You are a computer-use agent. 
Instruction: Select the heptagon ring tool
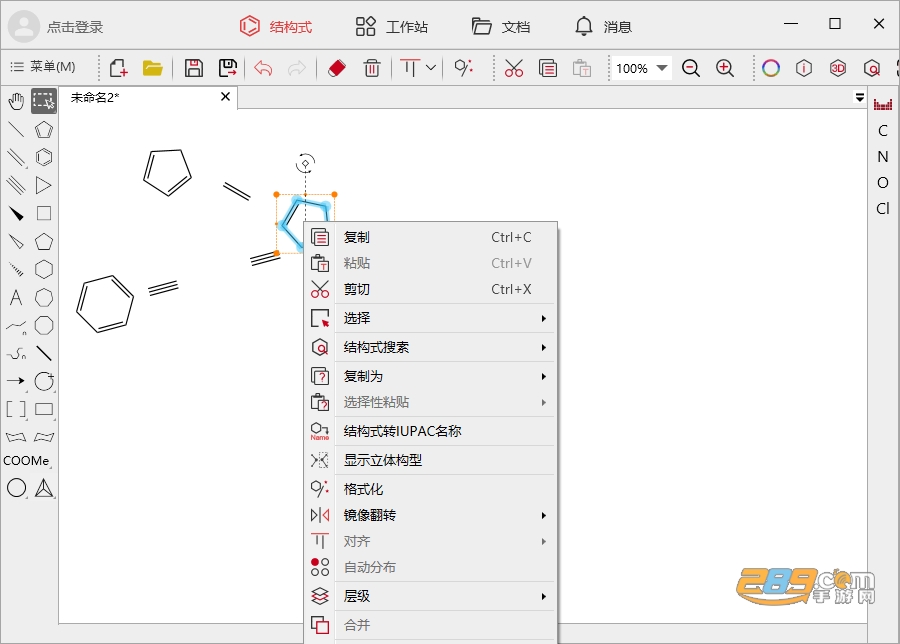44,297
